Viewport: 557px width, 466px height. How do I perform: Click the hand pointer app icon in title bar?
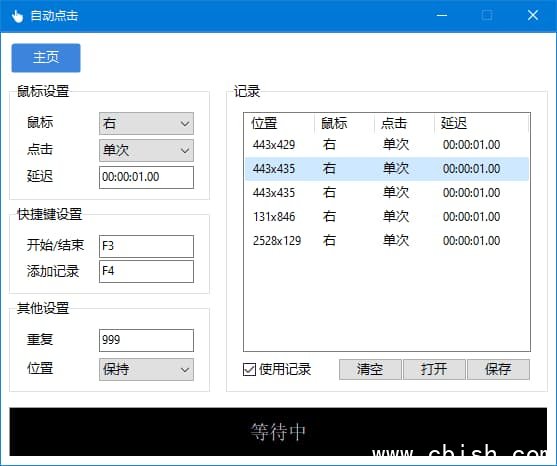(x=17, y=16)
